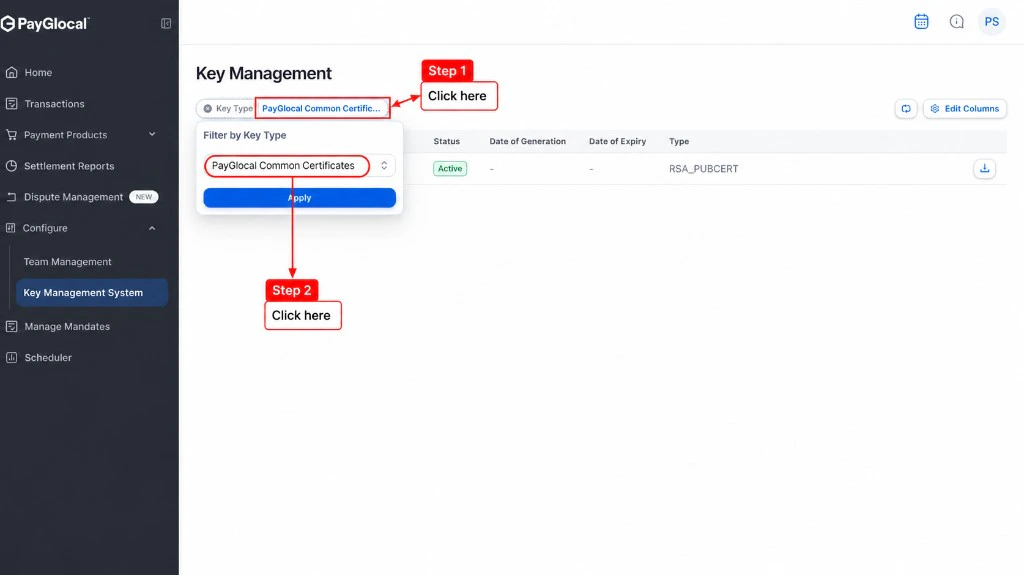The width and height of the screenshot is (1024, 575).
Task: Click the Payment Products cart icon
Action: tap(11, 135)
